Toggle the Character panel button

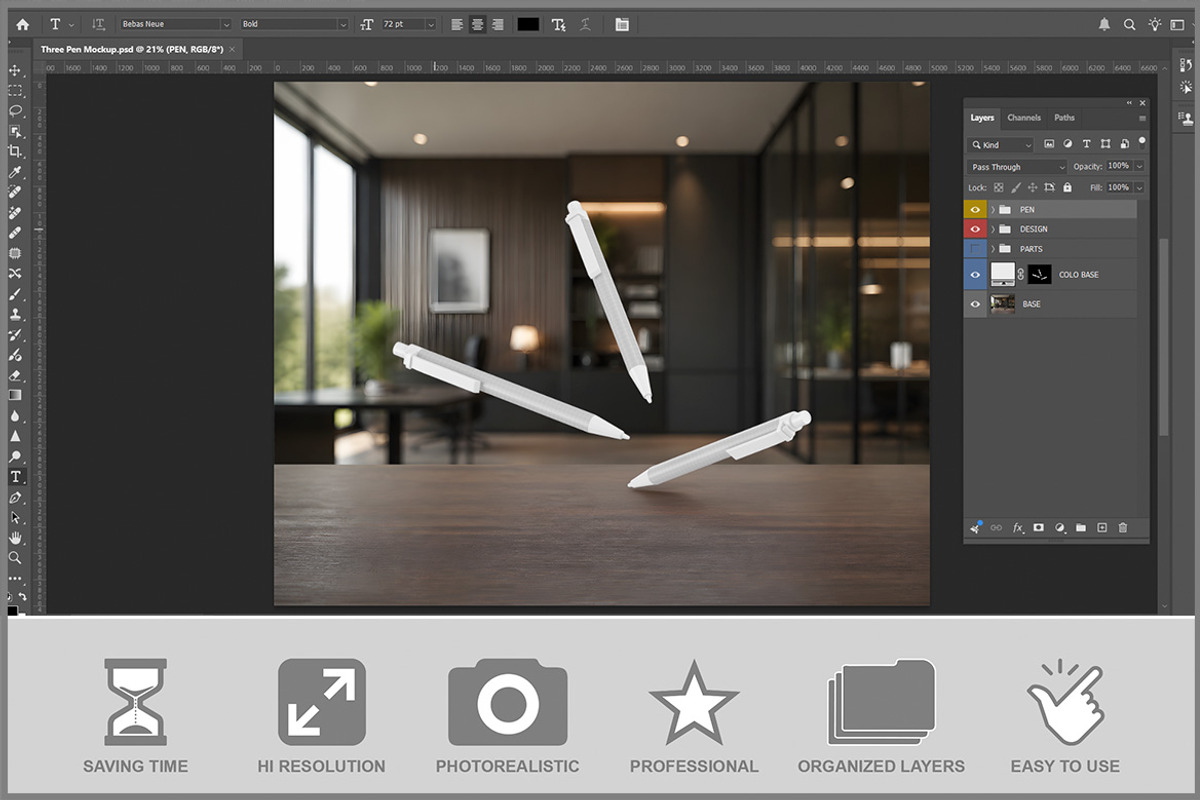(622, 24)
